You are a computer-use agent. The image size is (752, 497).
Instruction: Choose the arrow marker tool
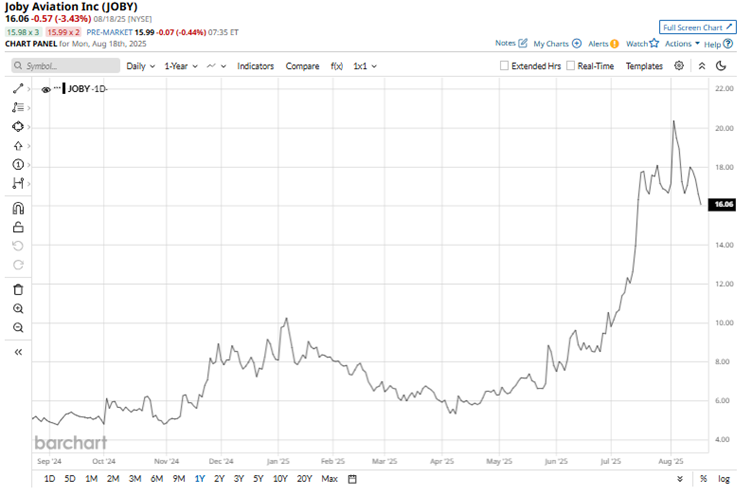point(18,146)
